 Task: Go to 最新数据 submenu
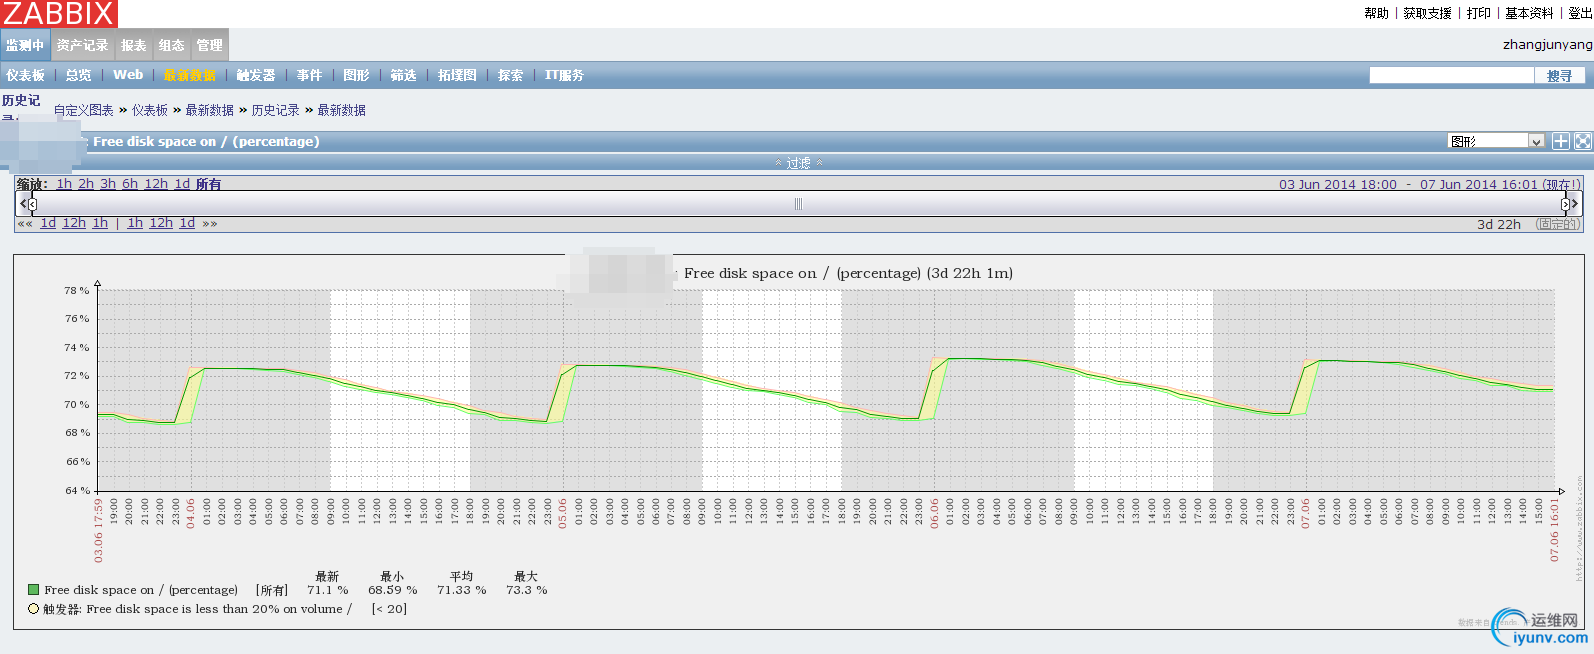pos(190,75)
